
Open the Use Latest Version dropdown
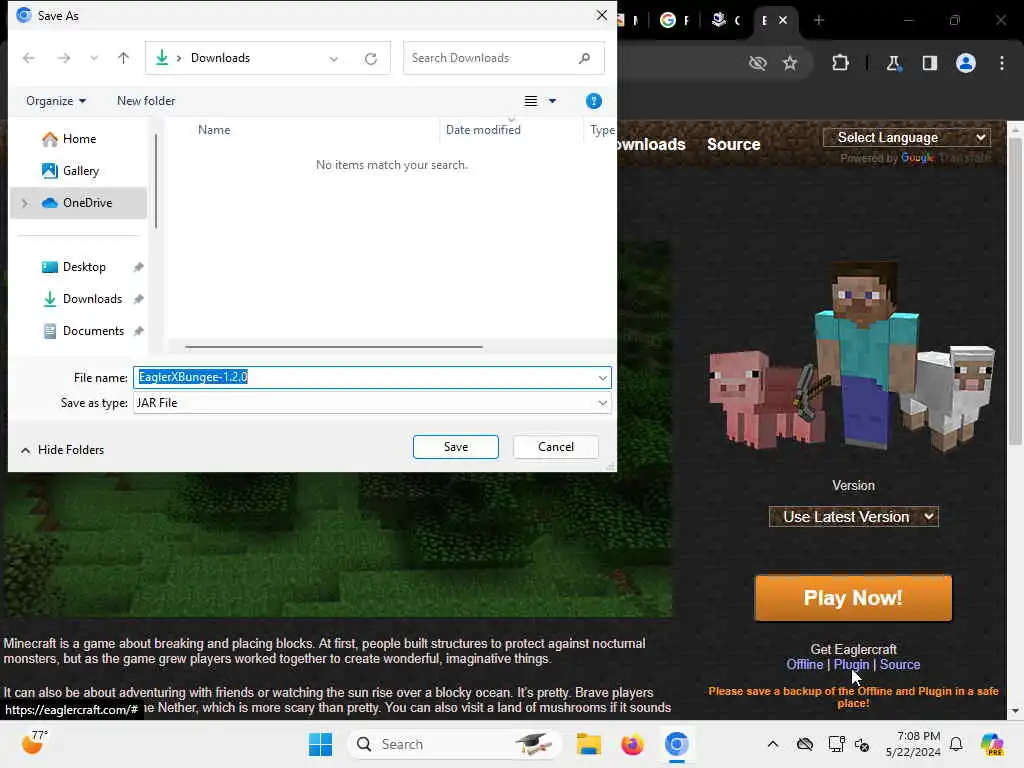854,517
